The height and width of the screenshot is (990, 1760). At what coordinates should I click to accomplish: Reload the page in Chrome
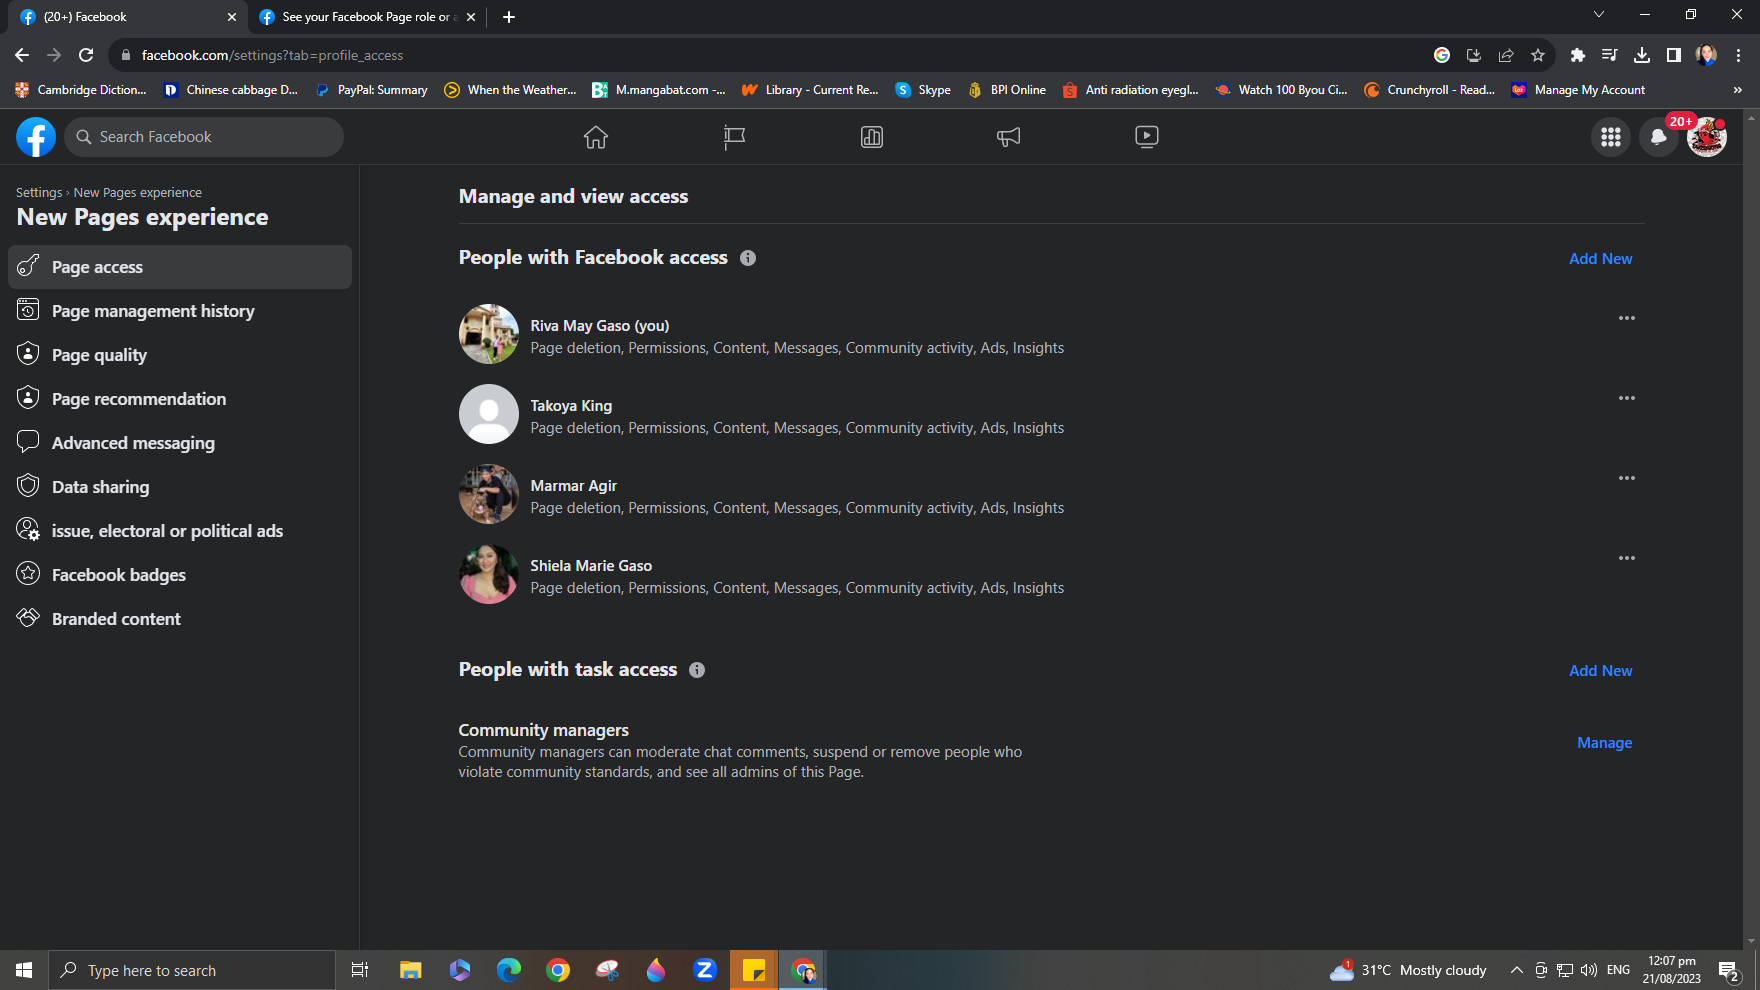click(x=86, y=55)
